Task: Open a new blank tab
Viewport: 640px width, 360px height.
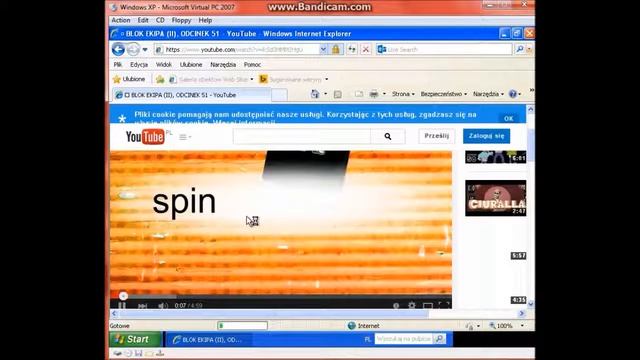Action: [x=279, y=95]
